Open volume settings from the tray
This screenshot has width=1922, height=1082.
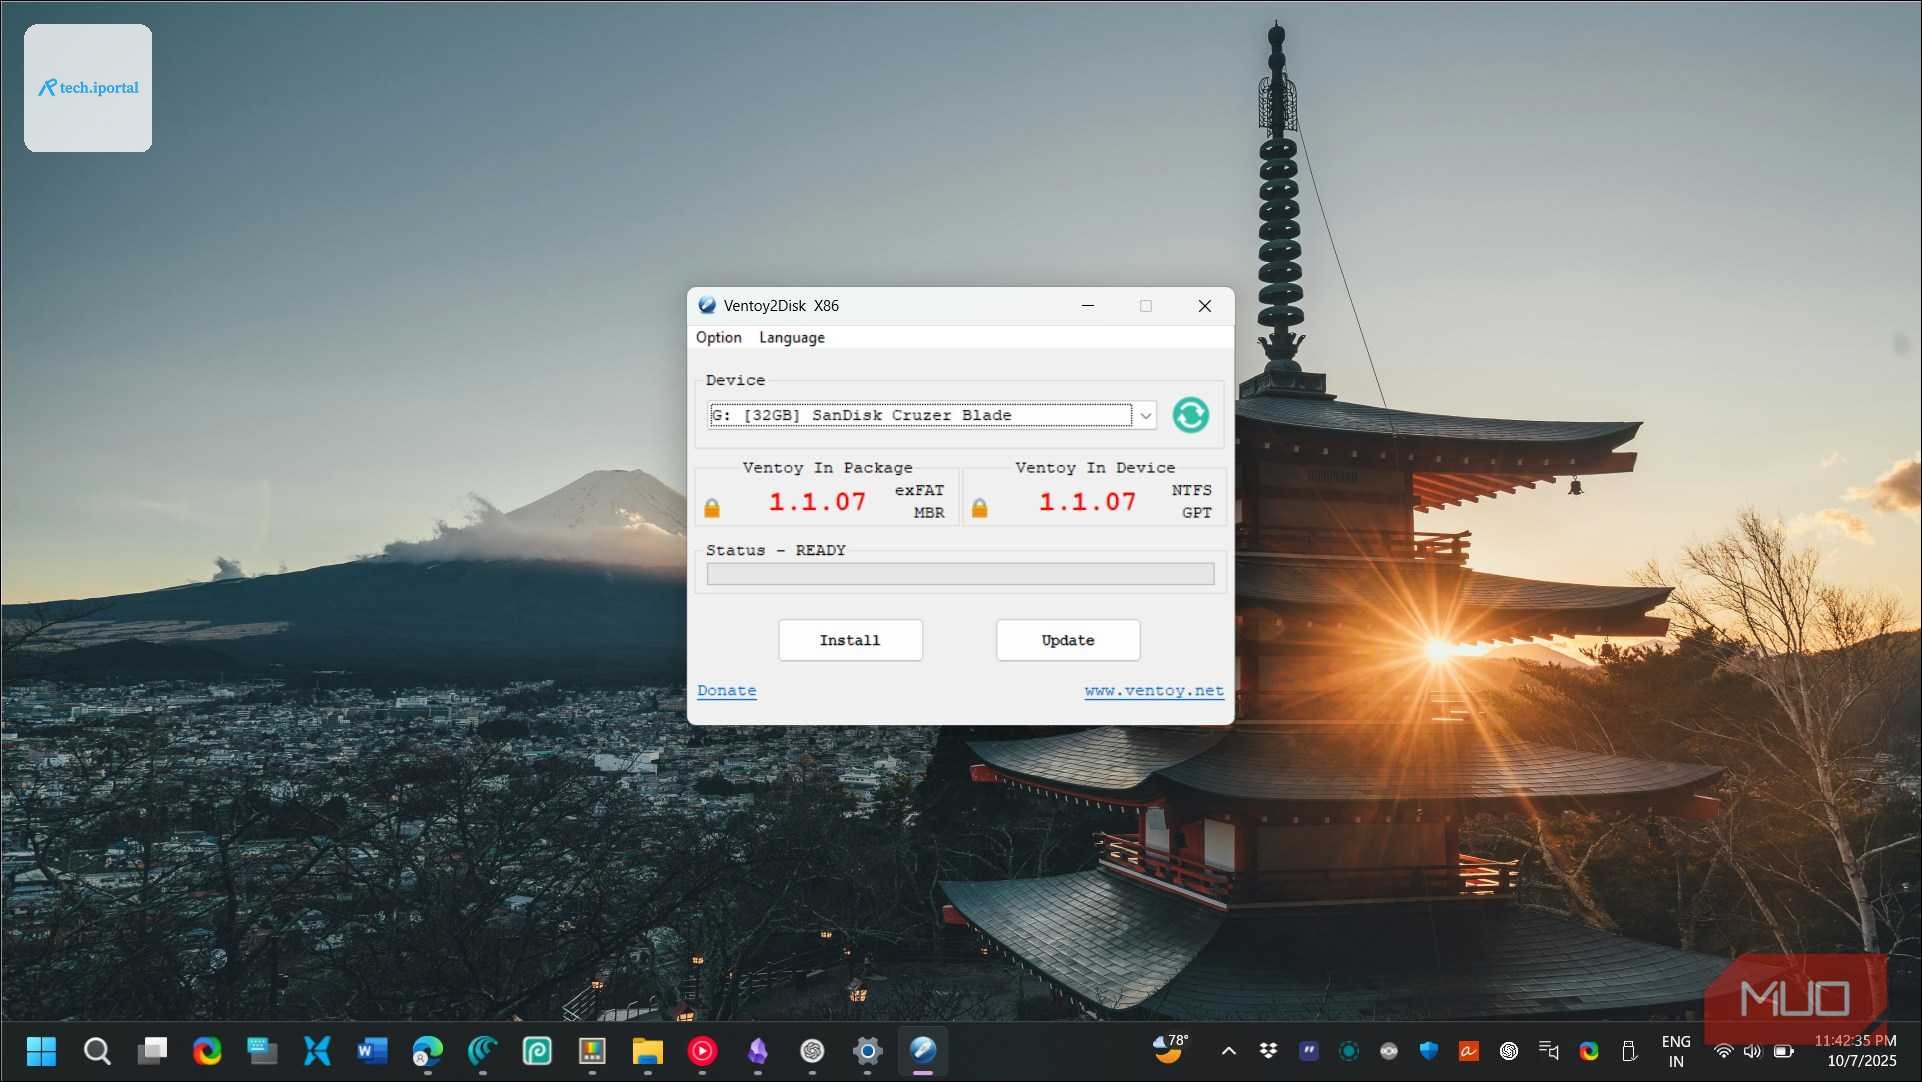[x=1752, y=1051]
